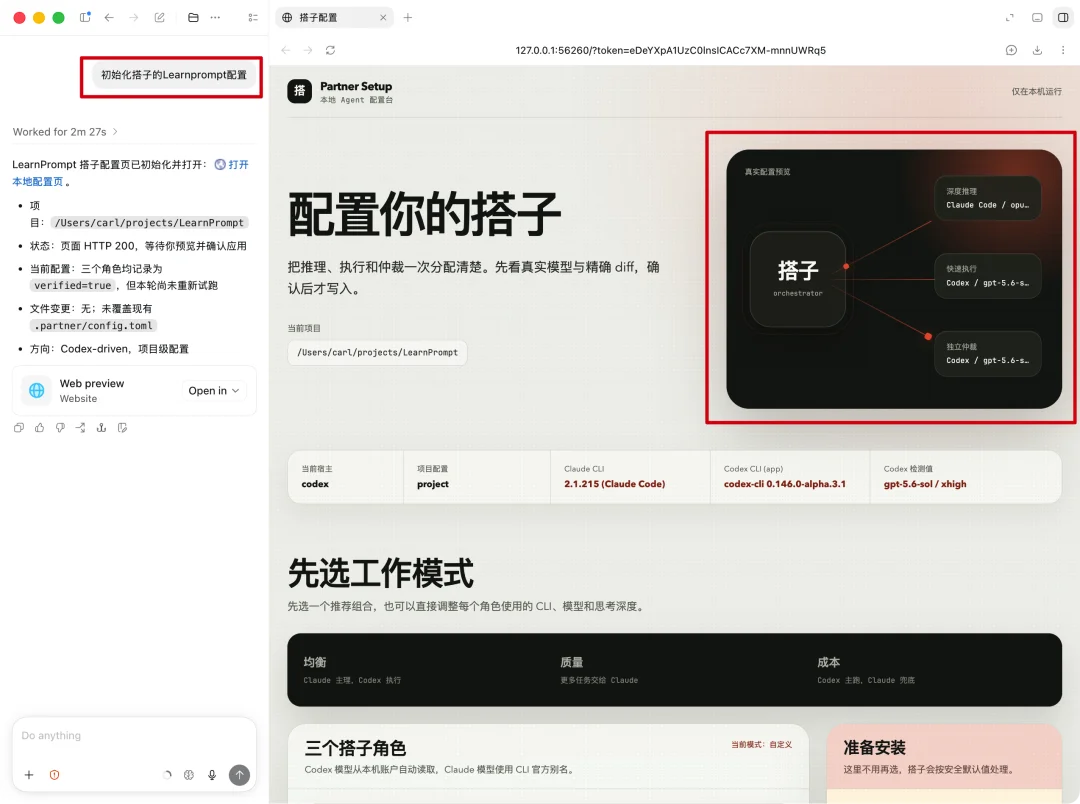Expand the 'Worked for 2m 27s' details

[x=65, y=132]
